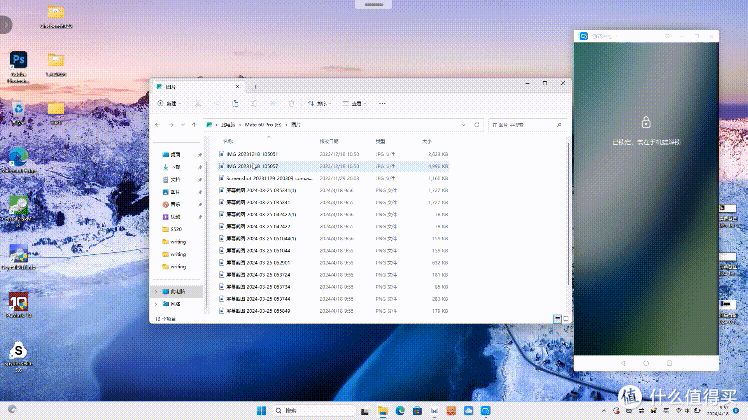748x420 pixels.
Task: Click the Size column header
Action: (x=426, y=142)
